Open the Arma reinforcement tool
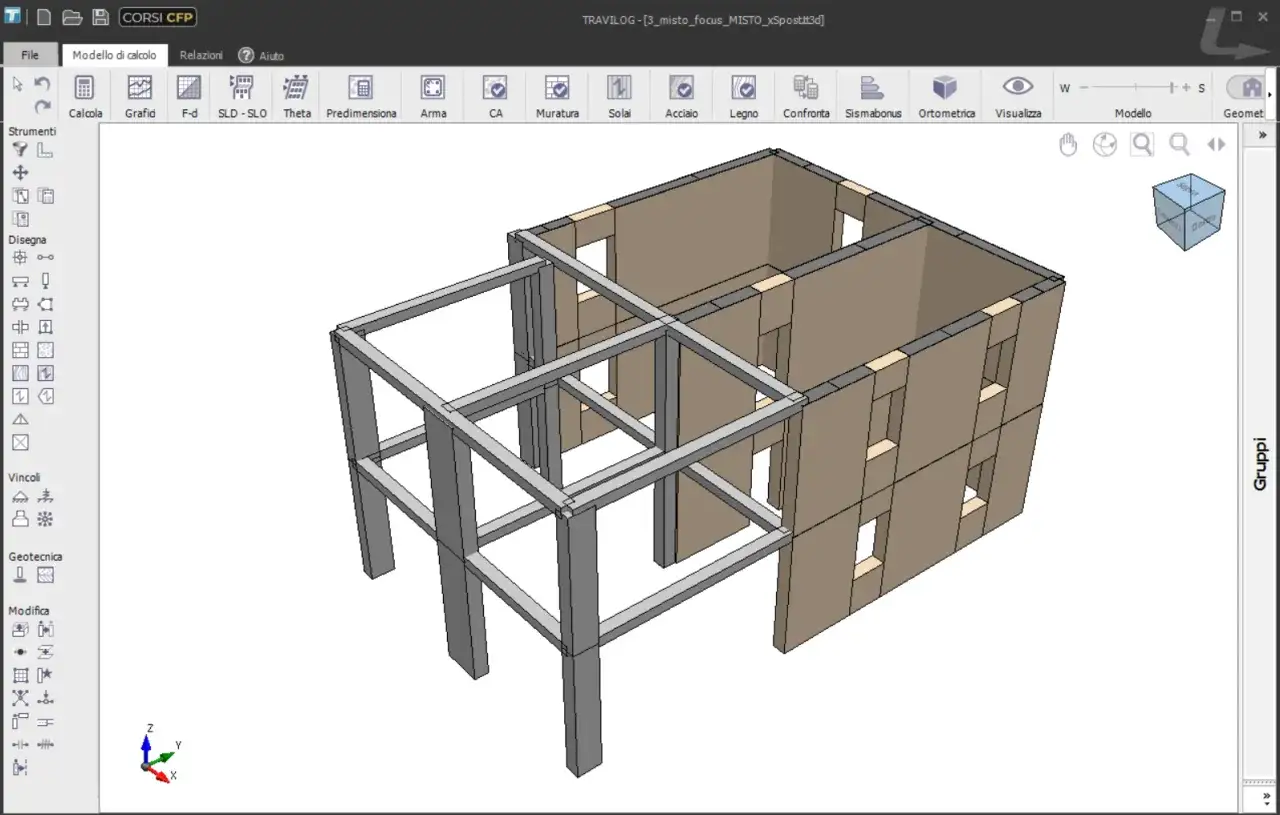This screenshot has width=1280, height=815. (433, 97)
